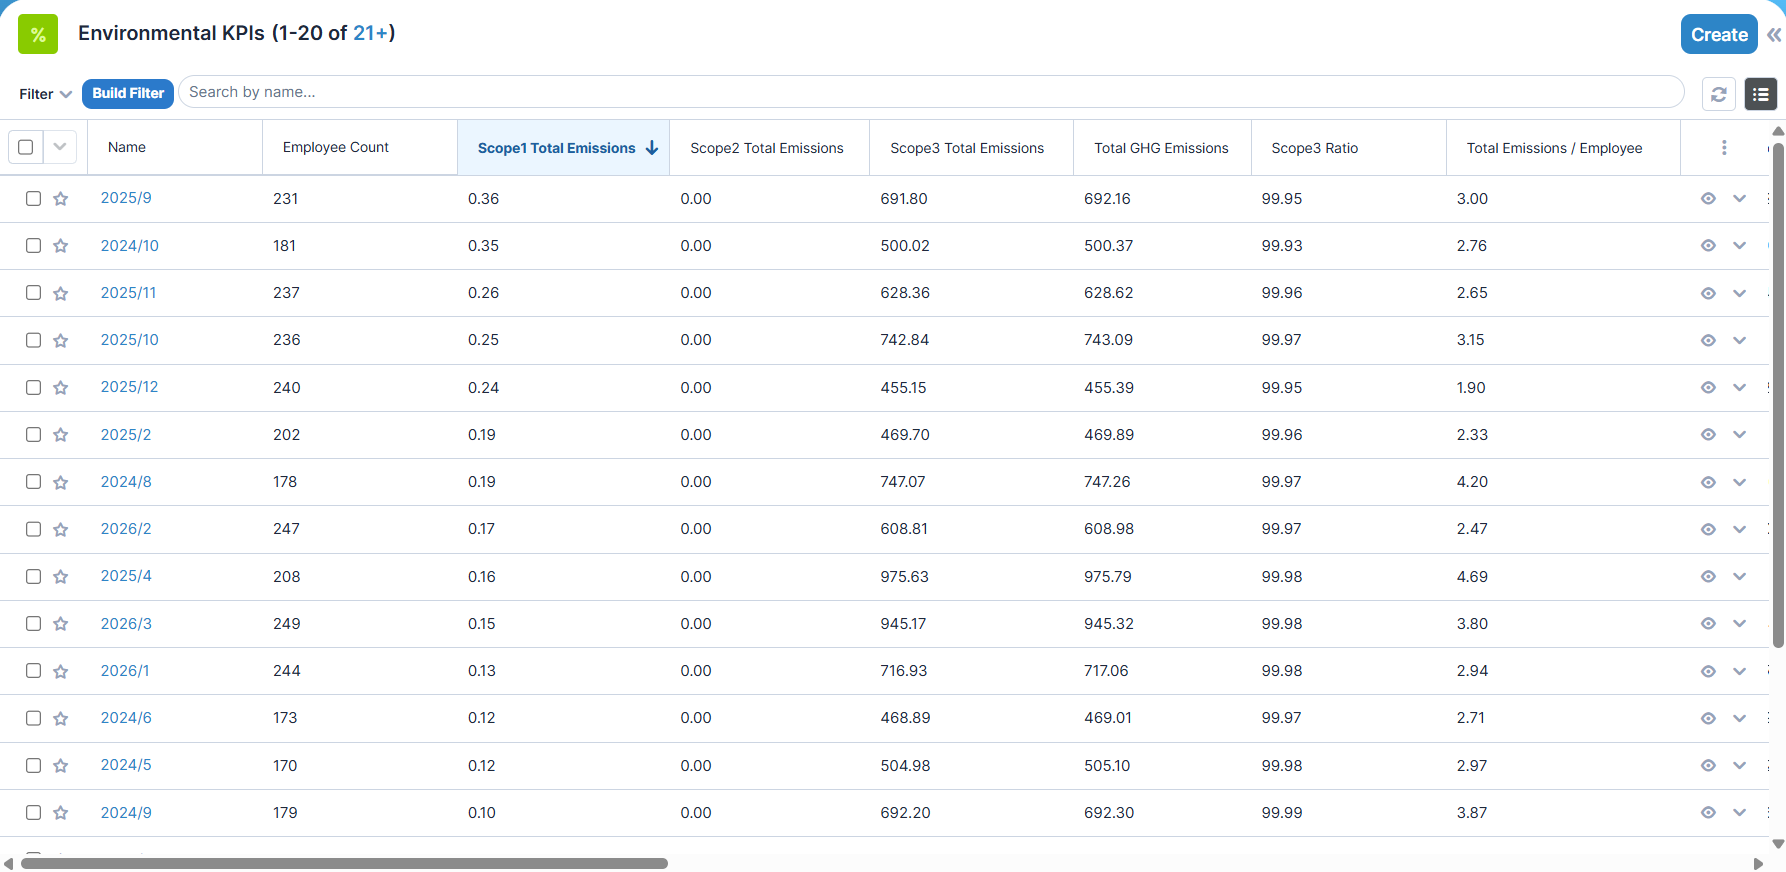Star the 2025/10 record

pyautogui.click(x=61, y=340)
